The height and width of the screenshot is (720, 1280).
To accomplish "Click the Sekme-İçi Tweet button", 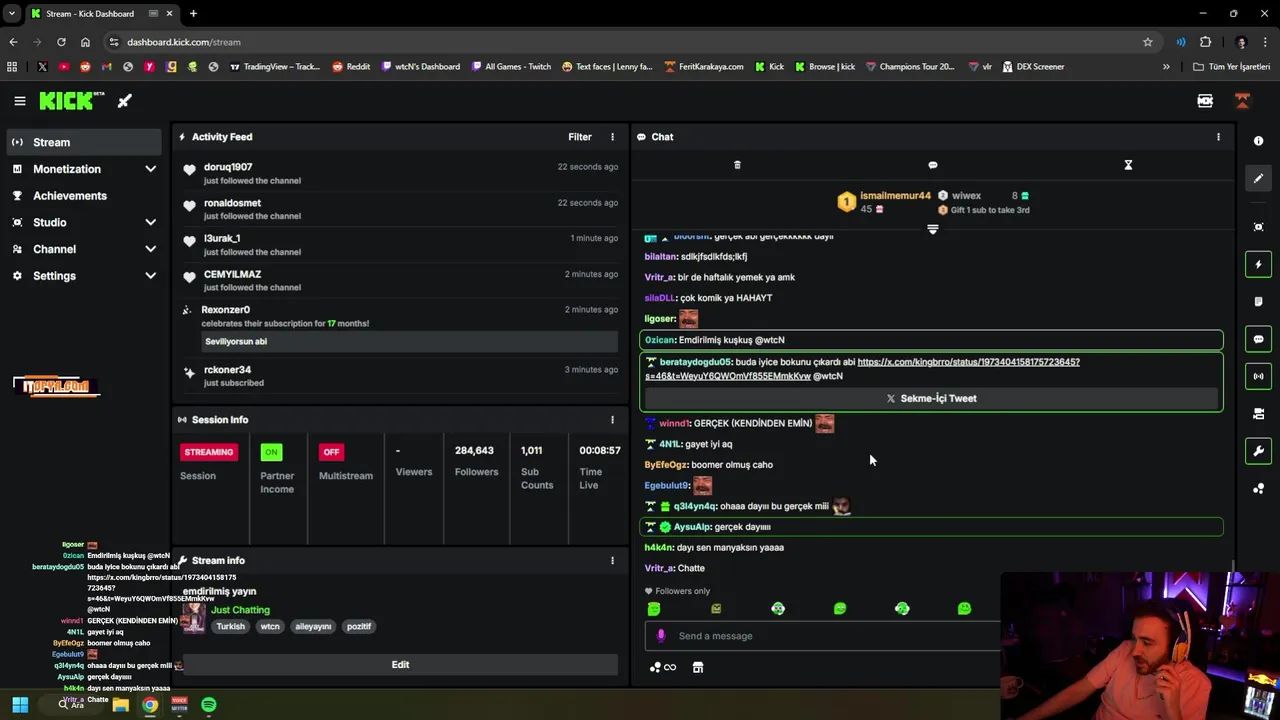I will tap(931, 398).
